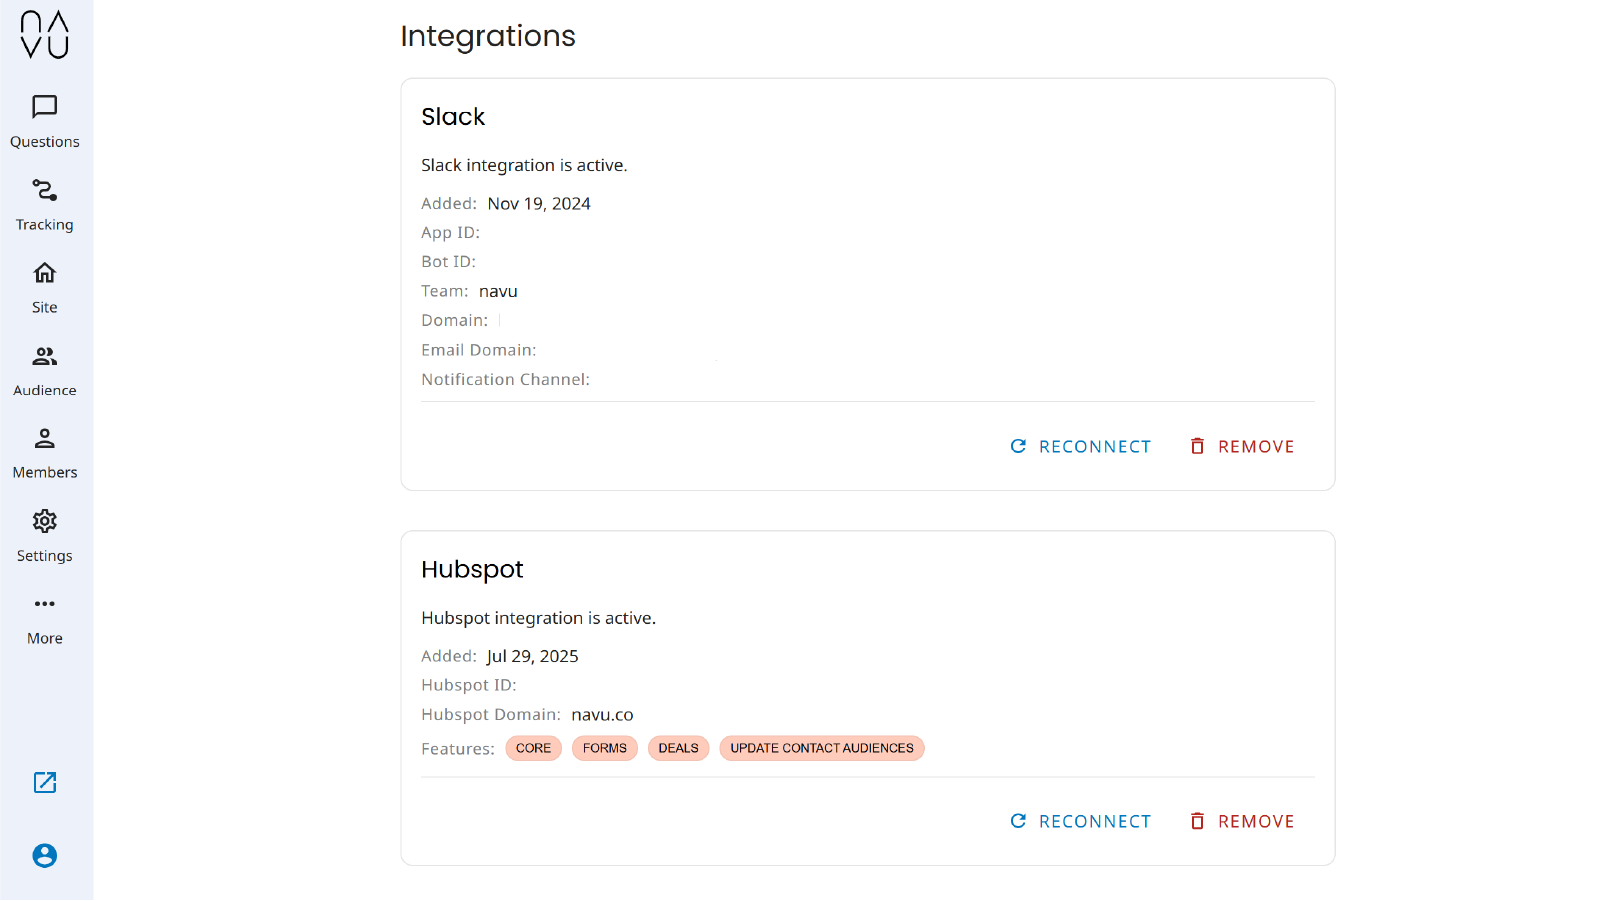
Task: Expand the More menu
Action: tap(45, 618)
